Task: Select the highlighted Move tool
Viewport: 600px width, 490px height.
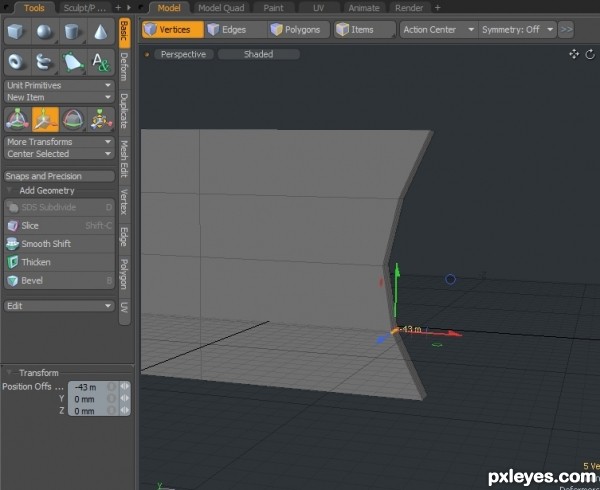Action: tap(45, 119)
